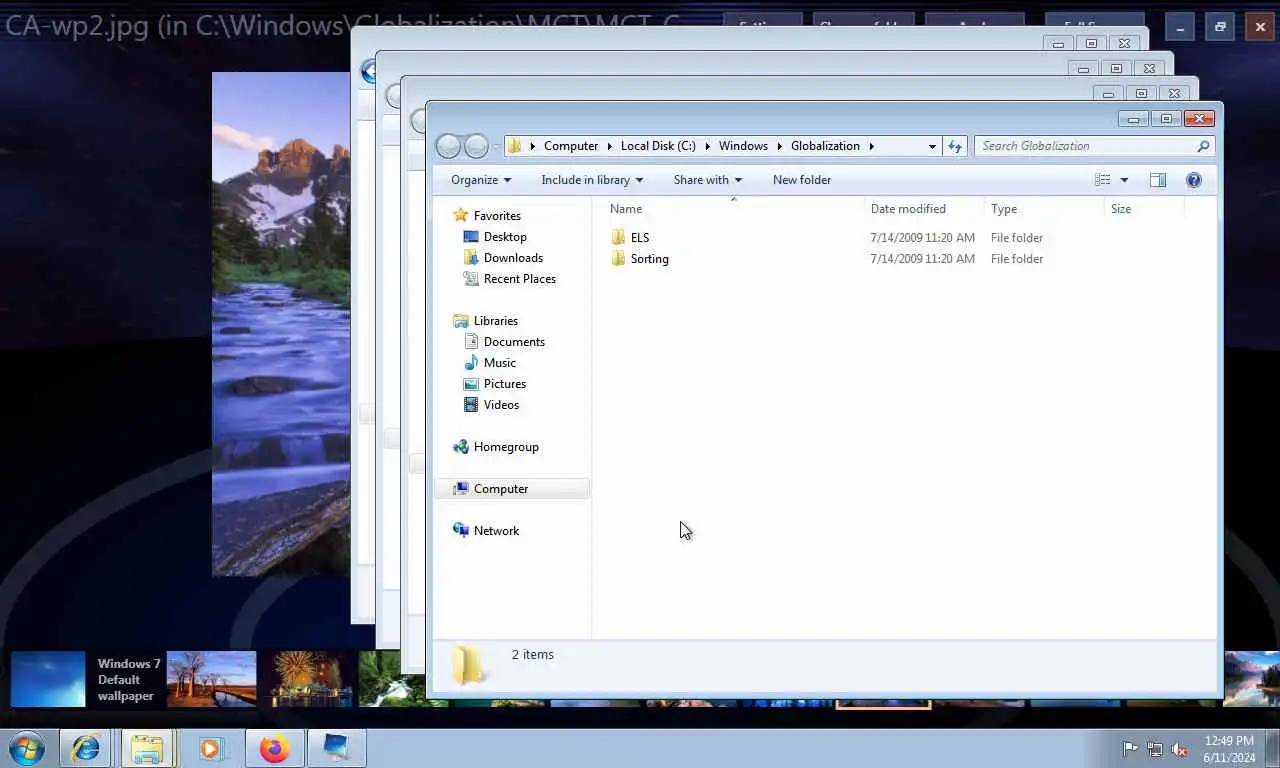Open the address bar history dropdown
Image resolution: width=1280 pixels, height=768 pixels.
(x=932, y=146)
